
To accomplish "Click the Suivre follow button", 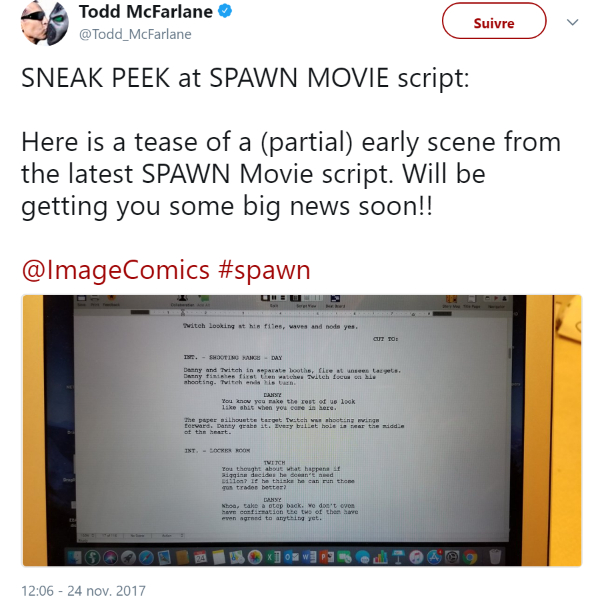I will click(494, 21).
